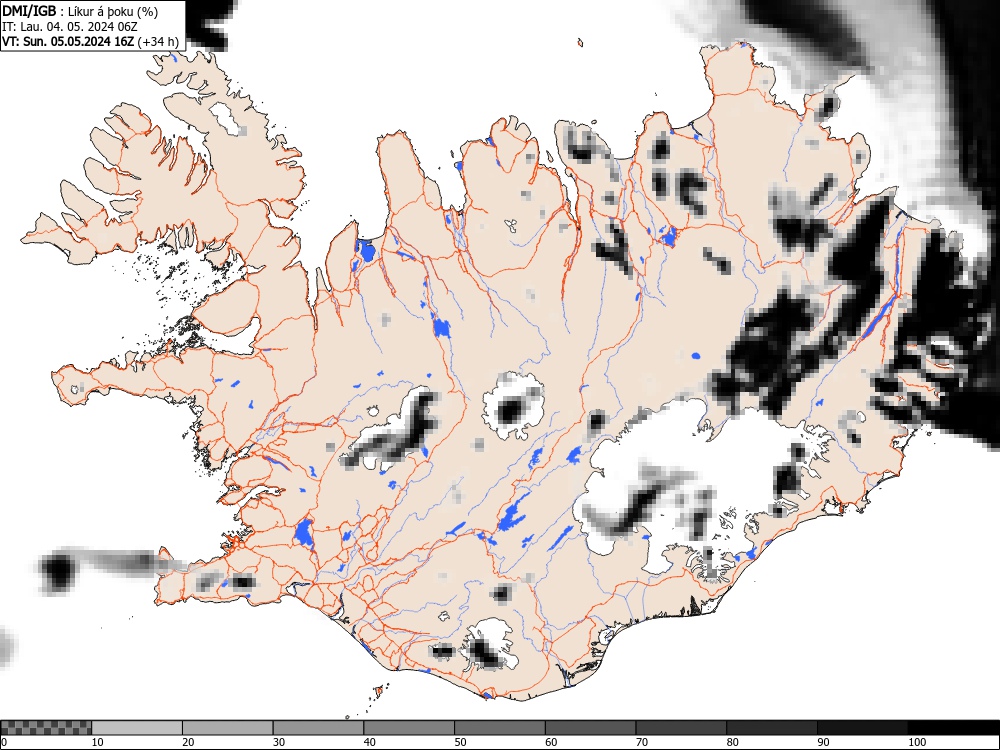Click the '10' scale label

98,742
